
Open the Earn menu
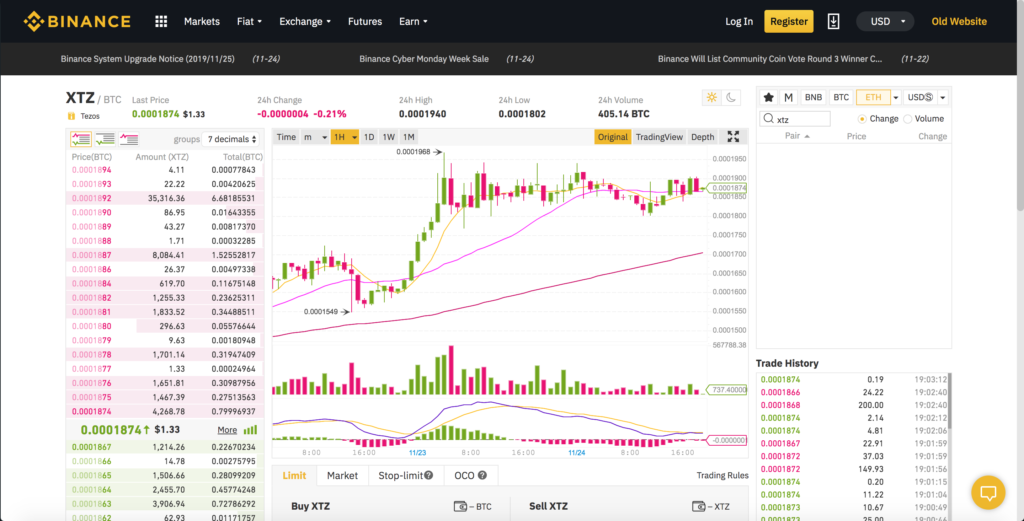[x=413, y=22]
